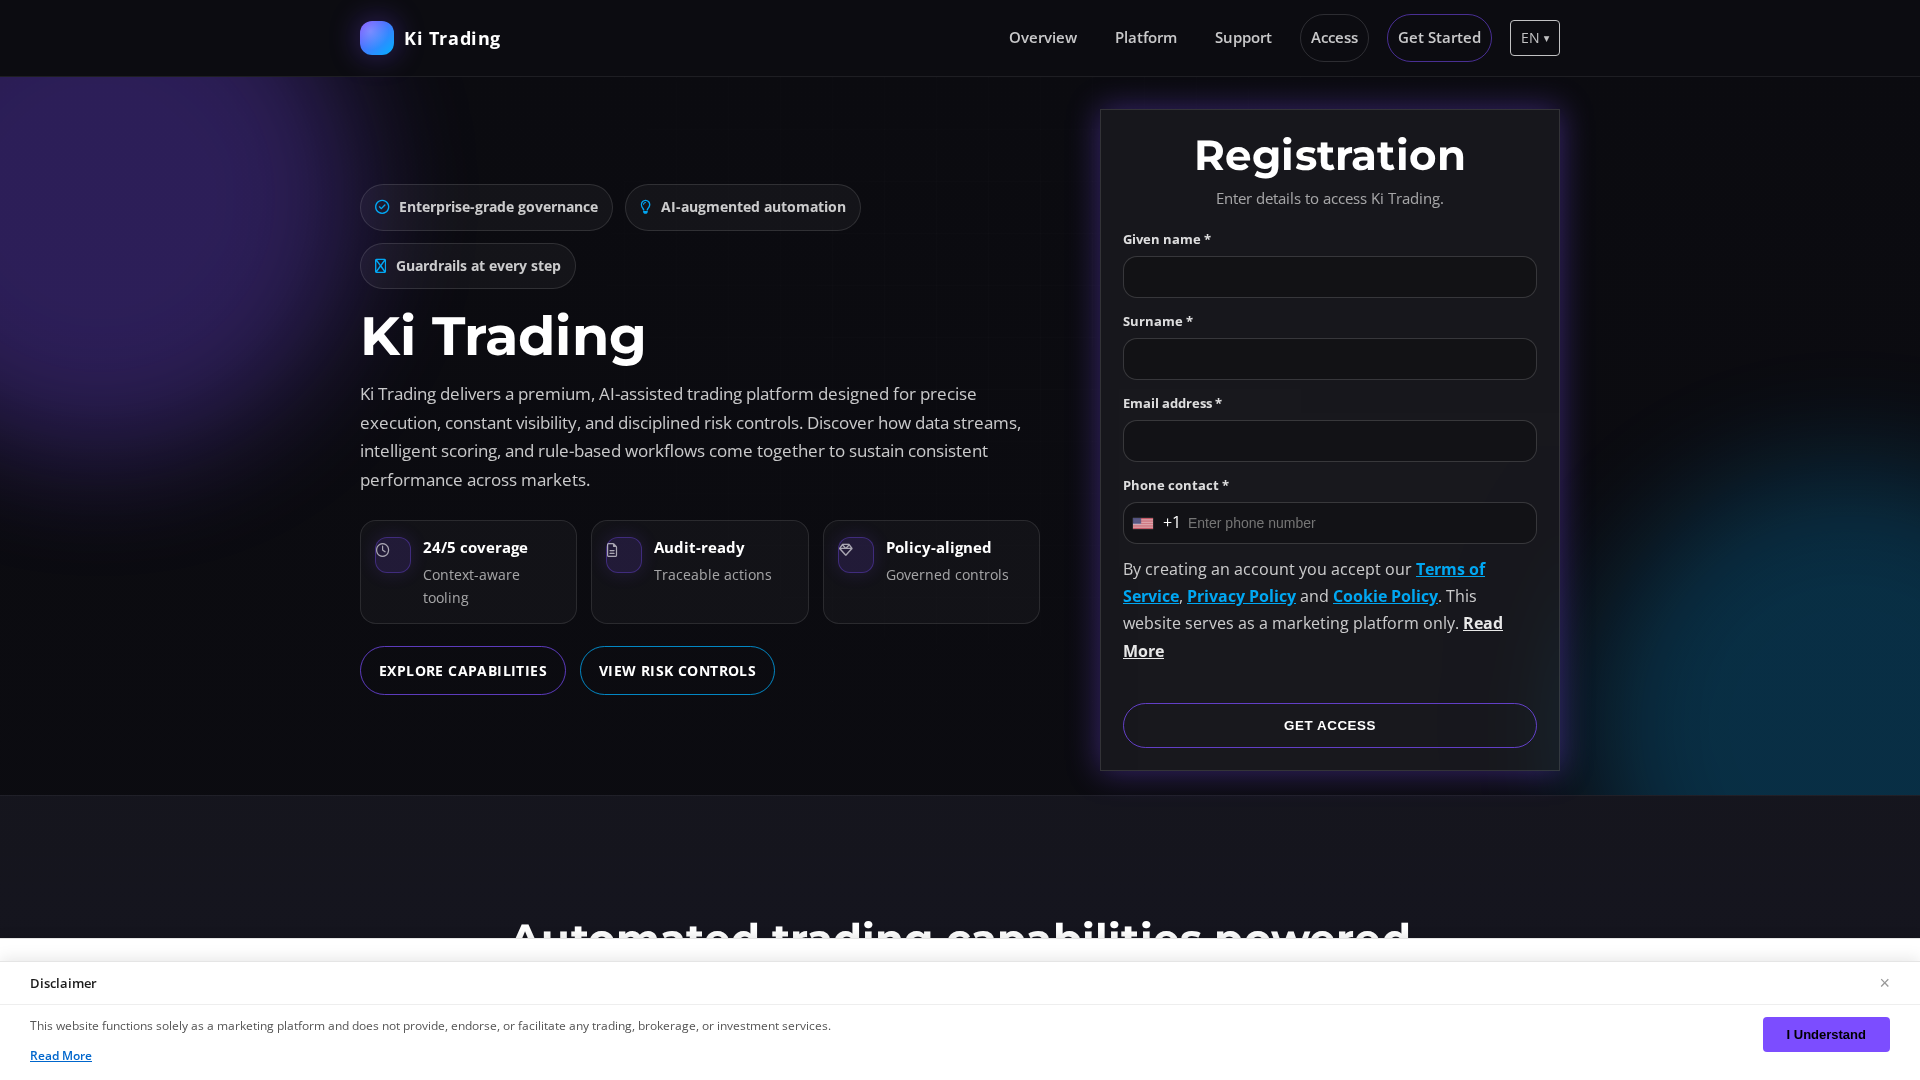Focus the Given name input field
The image size is (1920, 1080).
coord(1330,277)
